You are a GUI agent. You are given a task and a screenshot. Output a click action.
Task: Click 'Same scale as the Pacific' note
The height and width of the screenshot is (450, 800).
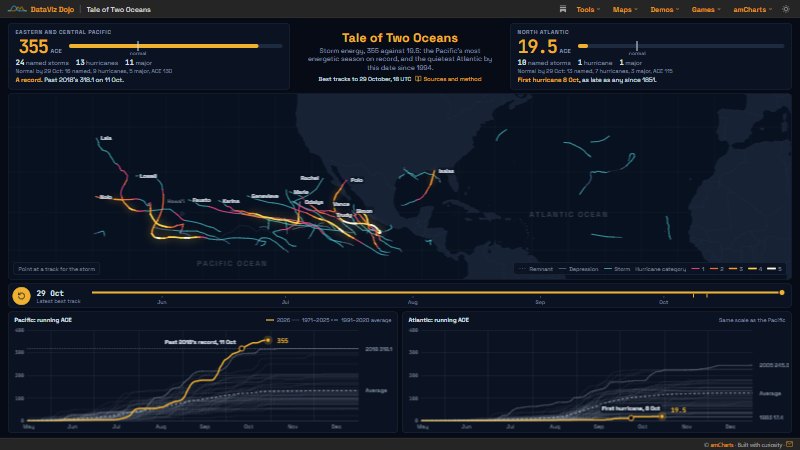pos(752,320)
